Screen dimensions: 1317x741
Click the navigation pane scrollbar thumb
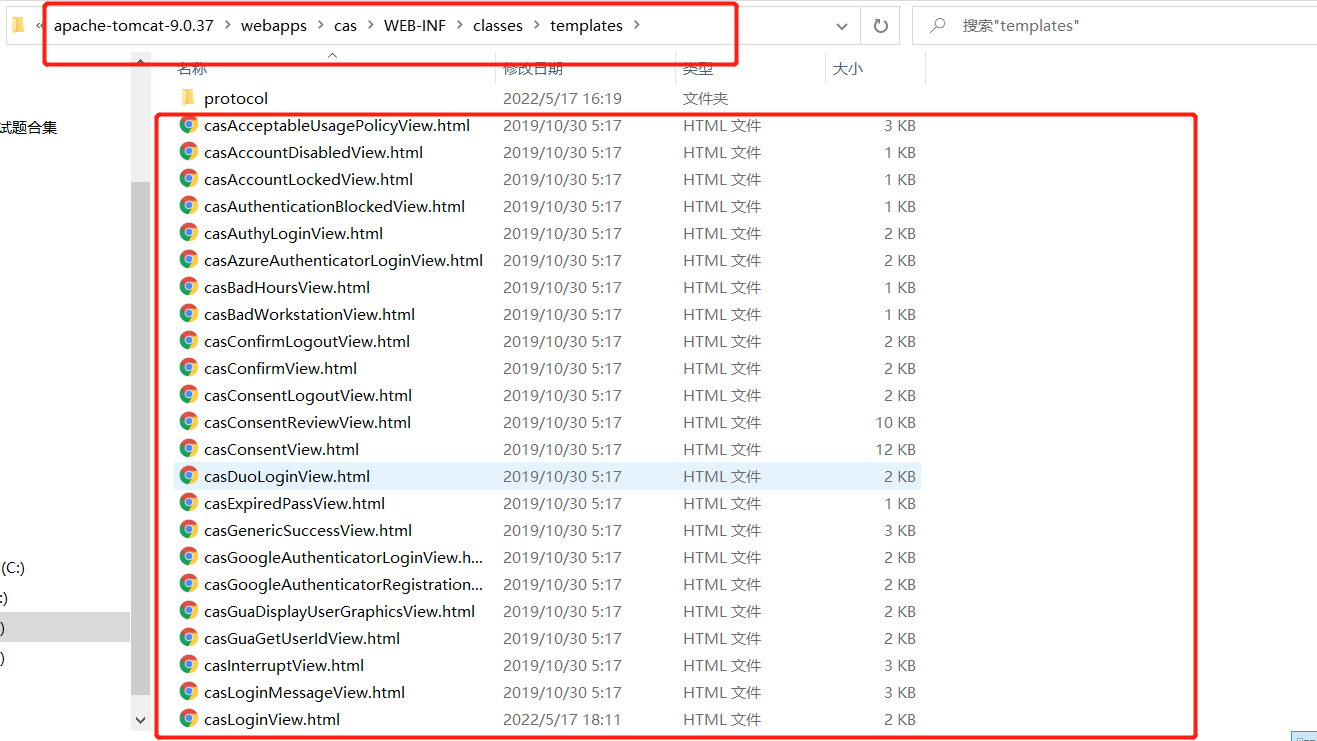140,440
